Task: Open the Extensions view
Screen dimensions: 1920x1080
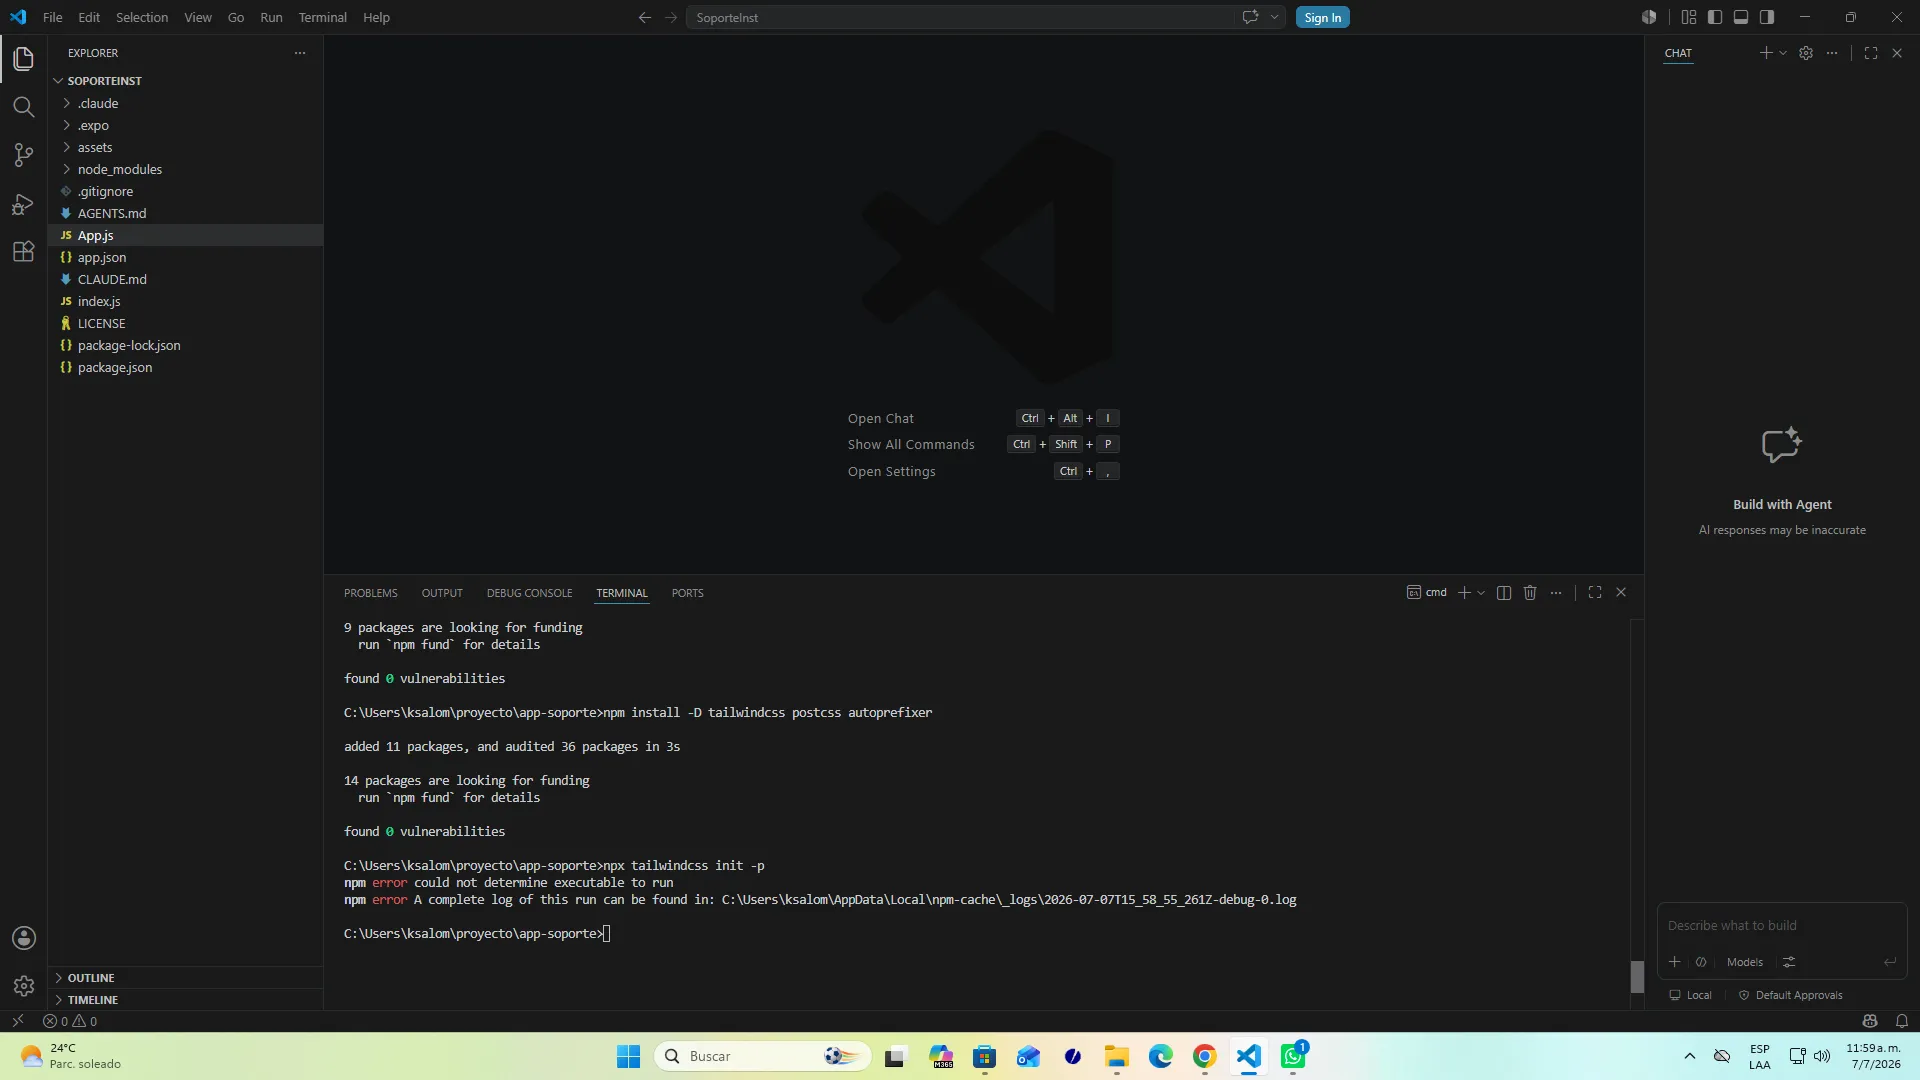Action: point(24,252)
